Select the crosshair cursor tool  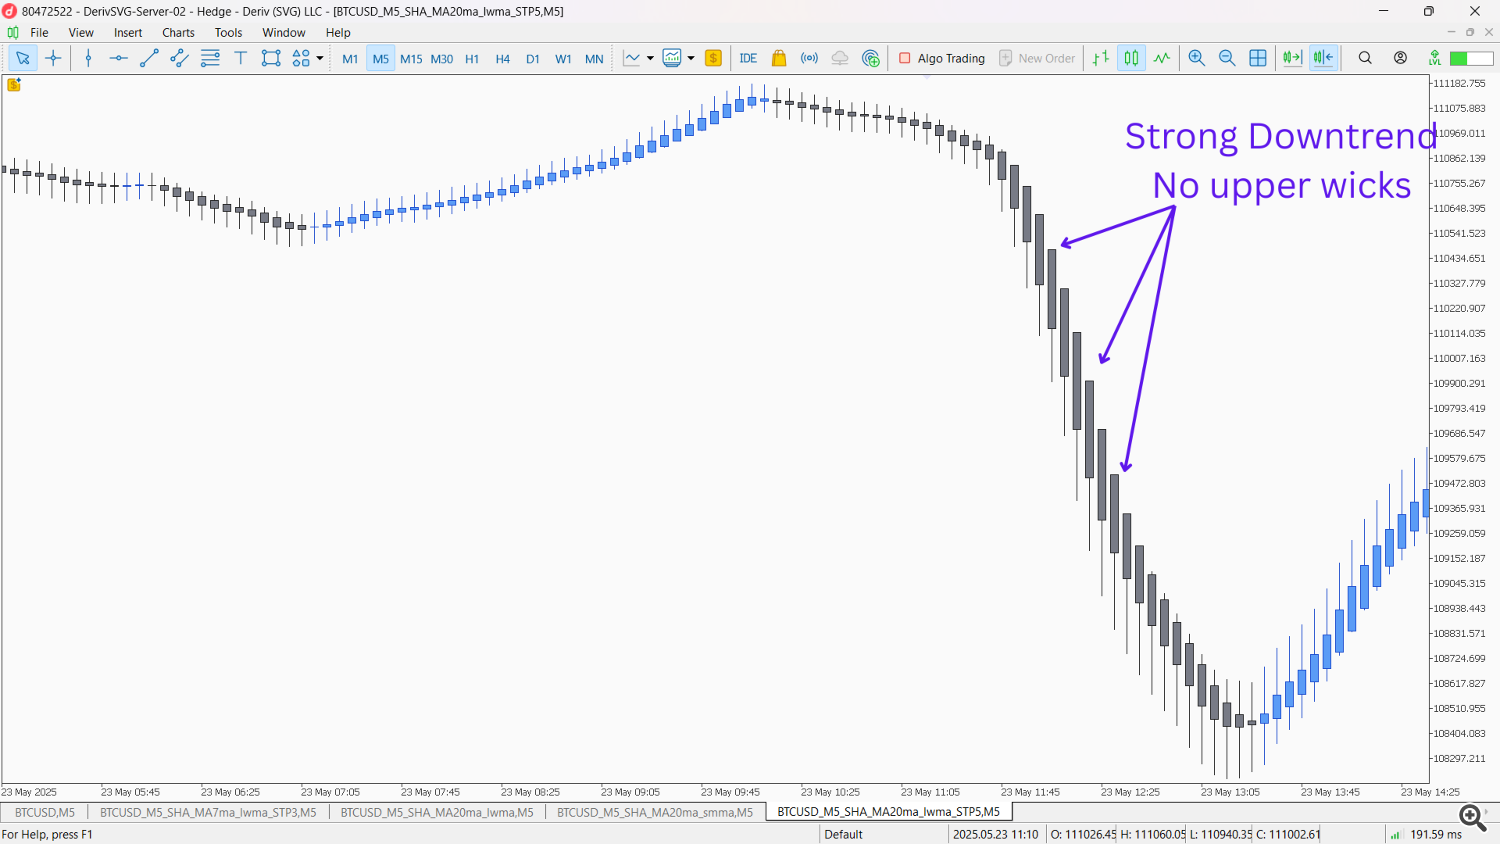54,58
